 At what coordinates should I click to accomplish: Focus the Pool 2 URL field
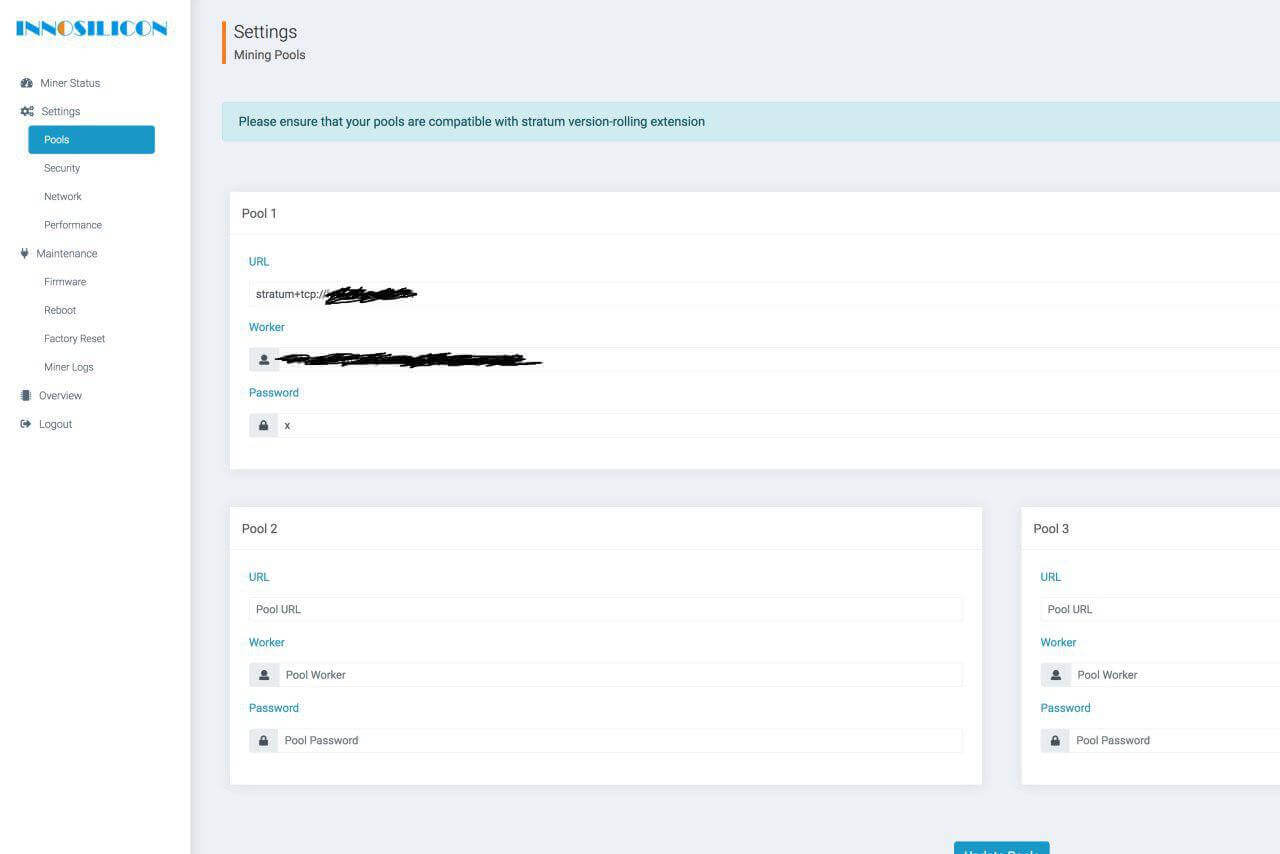(605, 609)
